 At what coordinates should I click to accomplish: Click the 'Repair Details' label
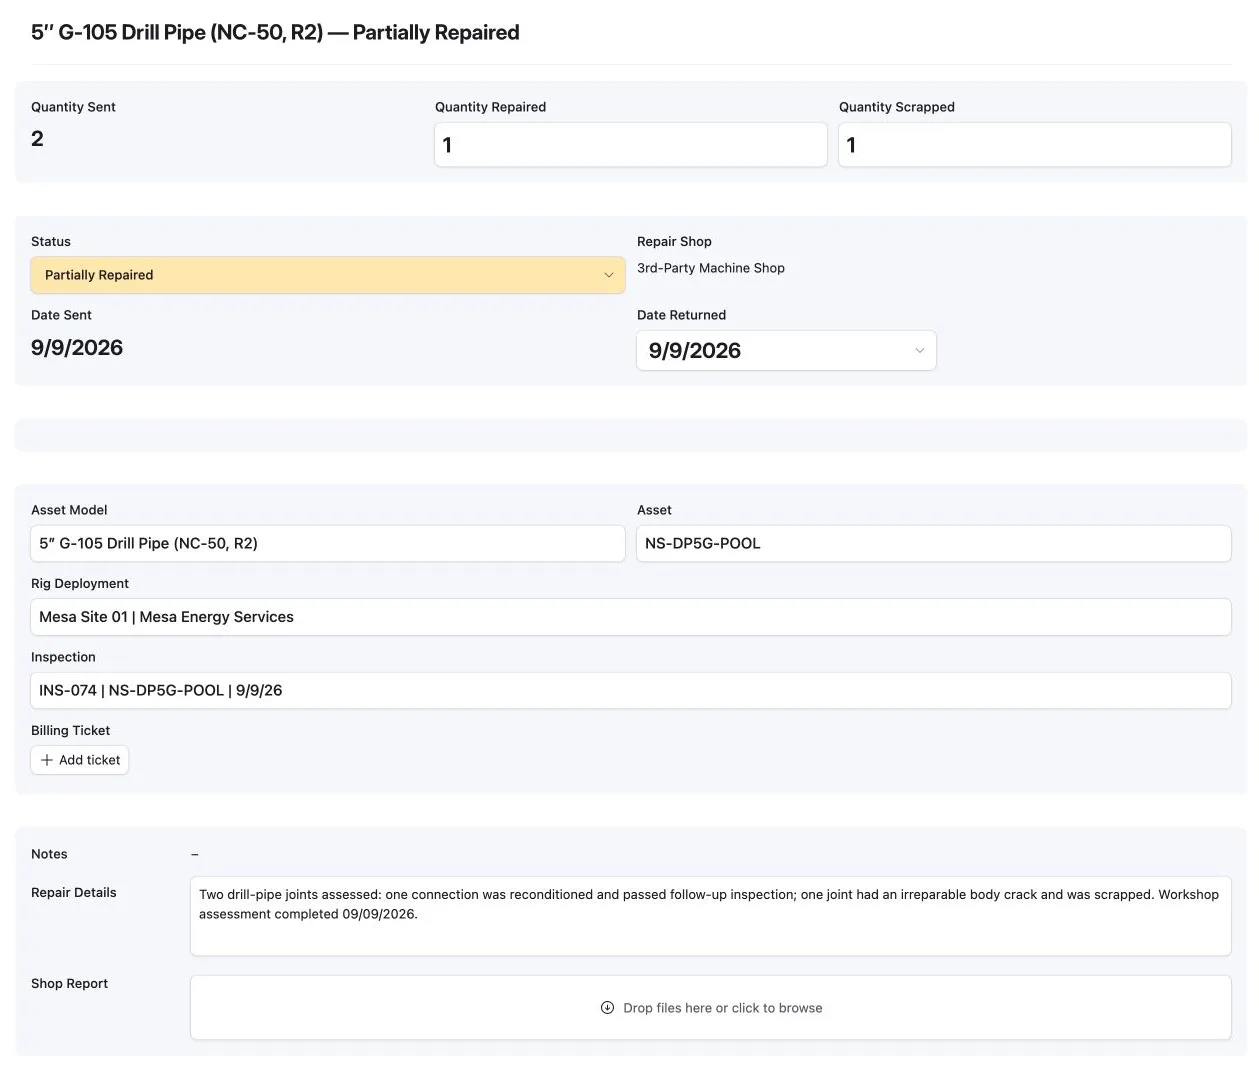(x=74, y=893)
